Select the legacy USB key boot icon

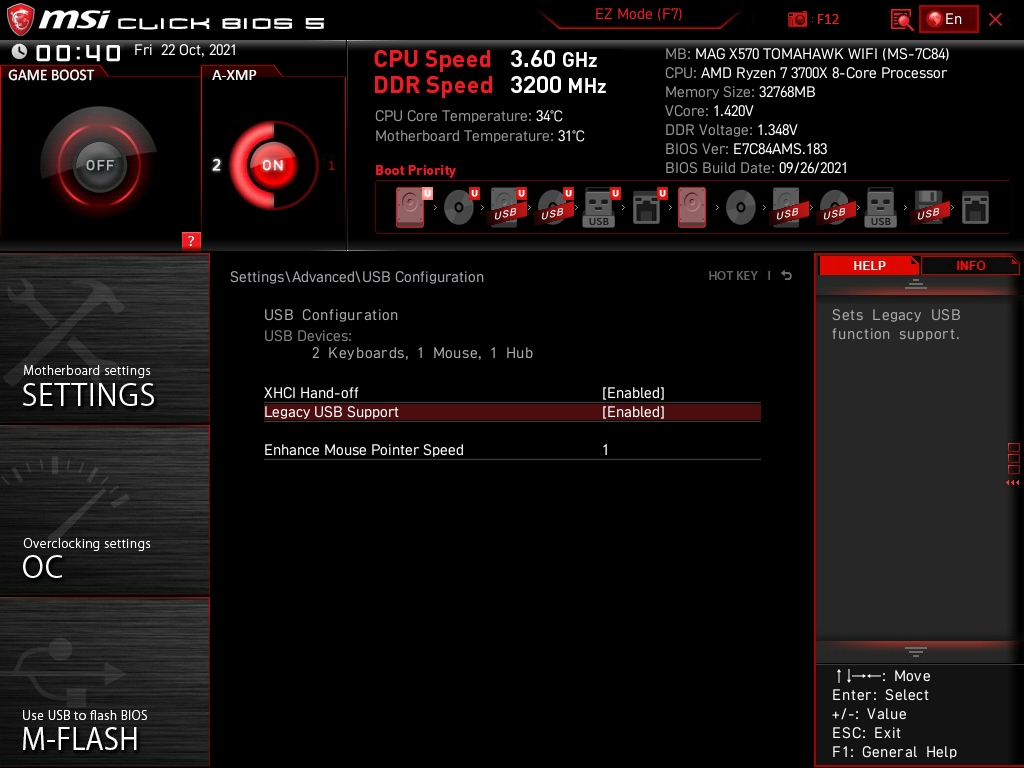tap(880, 207)
